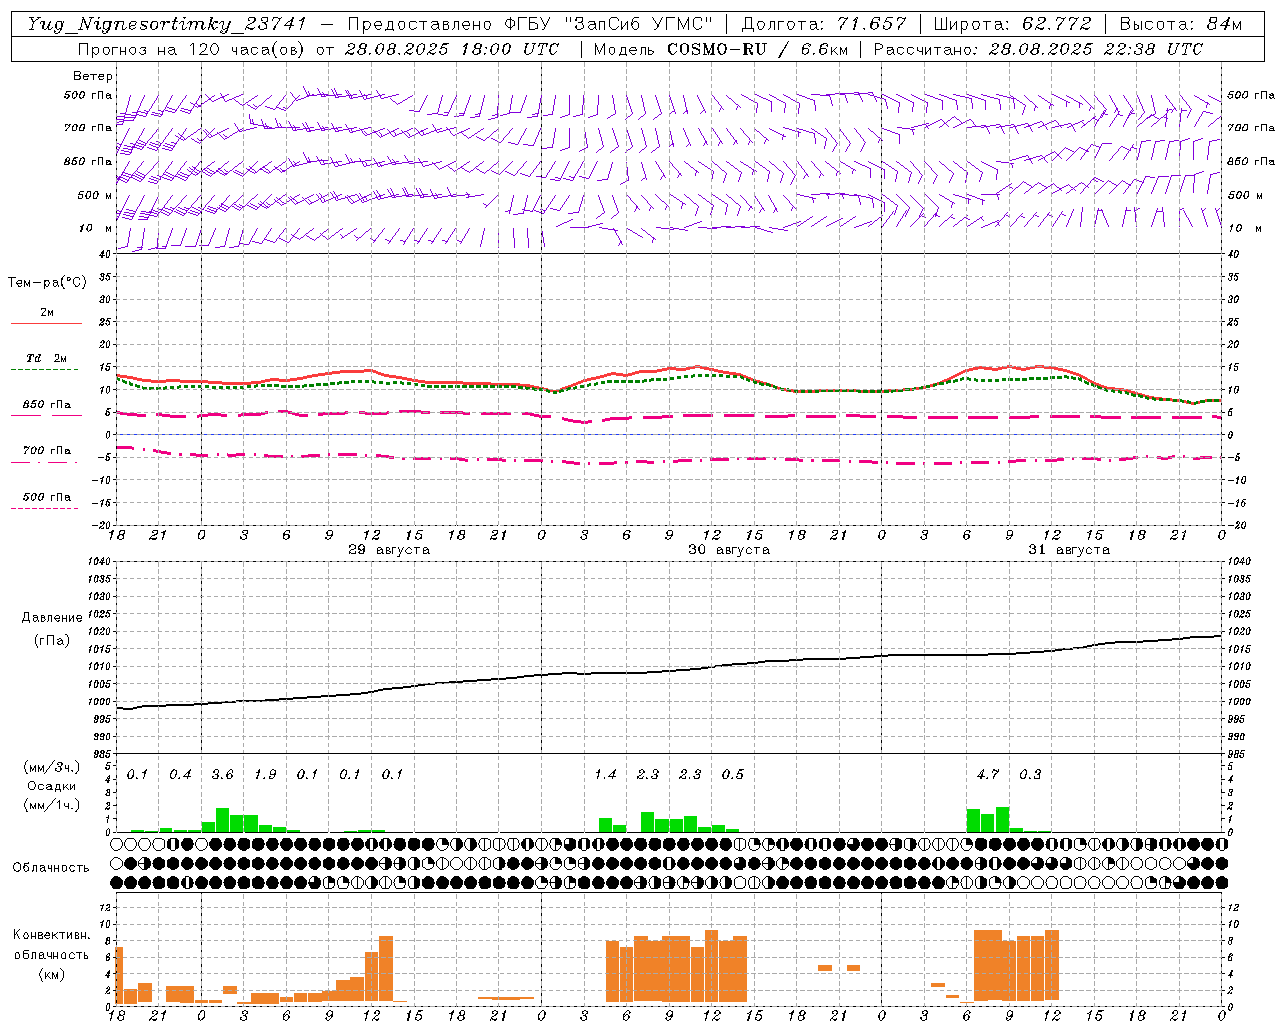
Task: Click the Td 2м dew point legend entry
Action: tap(46, 358)
